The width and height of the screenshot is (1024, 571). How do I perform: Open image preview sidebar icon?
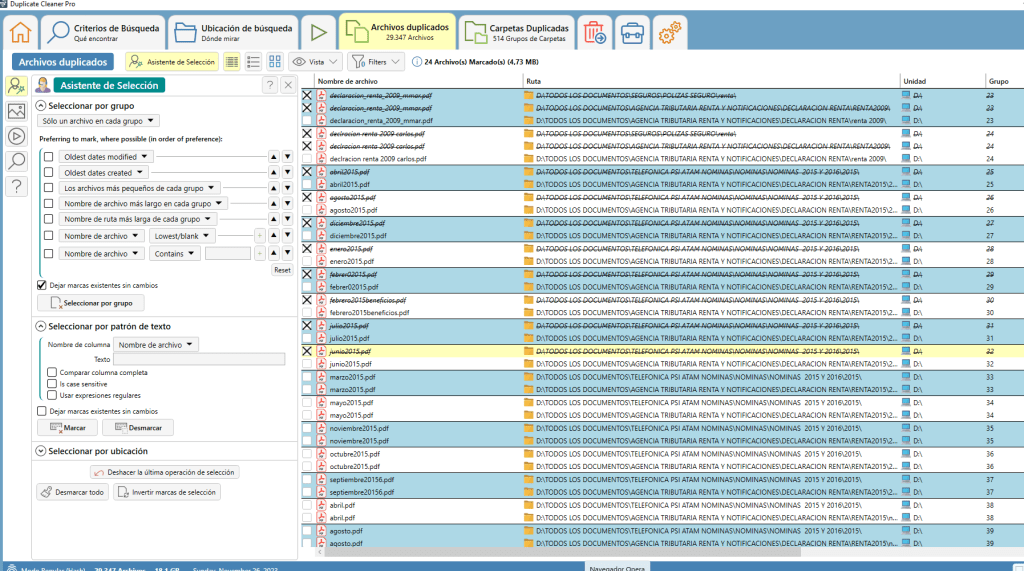click(x=16, y=110)
